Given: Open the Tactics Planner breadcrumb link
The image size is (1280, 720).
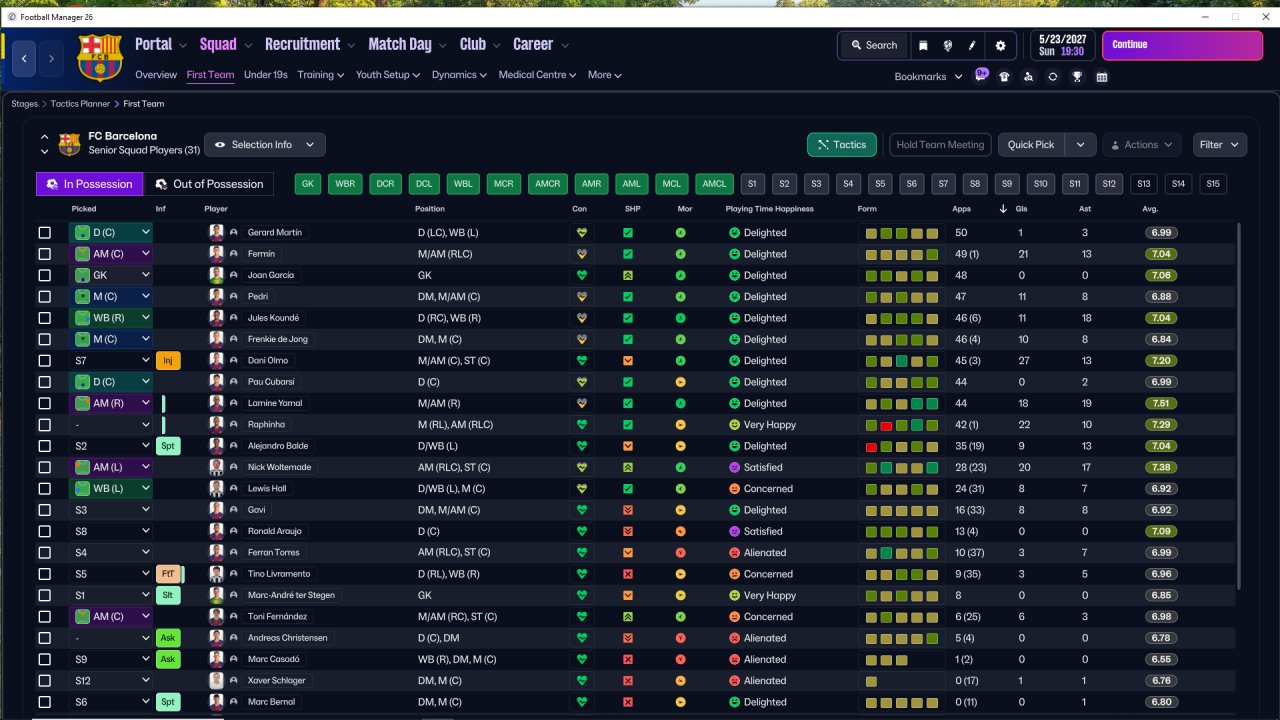Looking at the screenshot, I should 82,104.
